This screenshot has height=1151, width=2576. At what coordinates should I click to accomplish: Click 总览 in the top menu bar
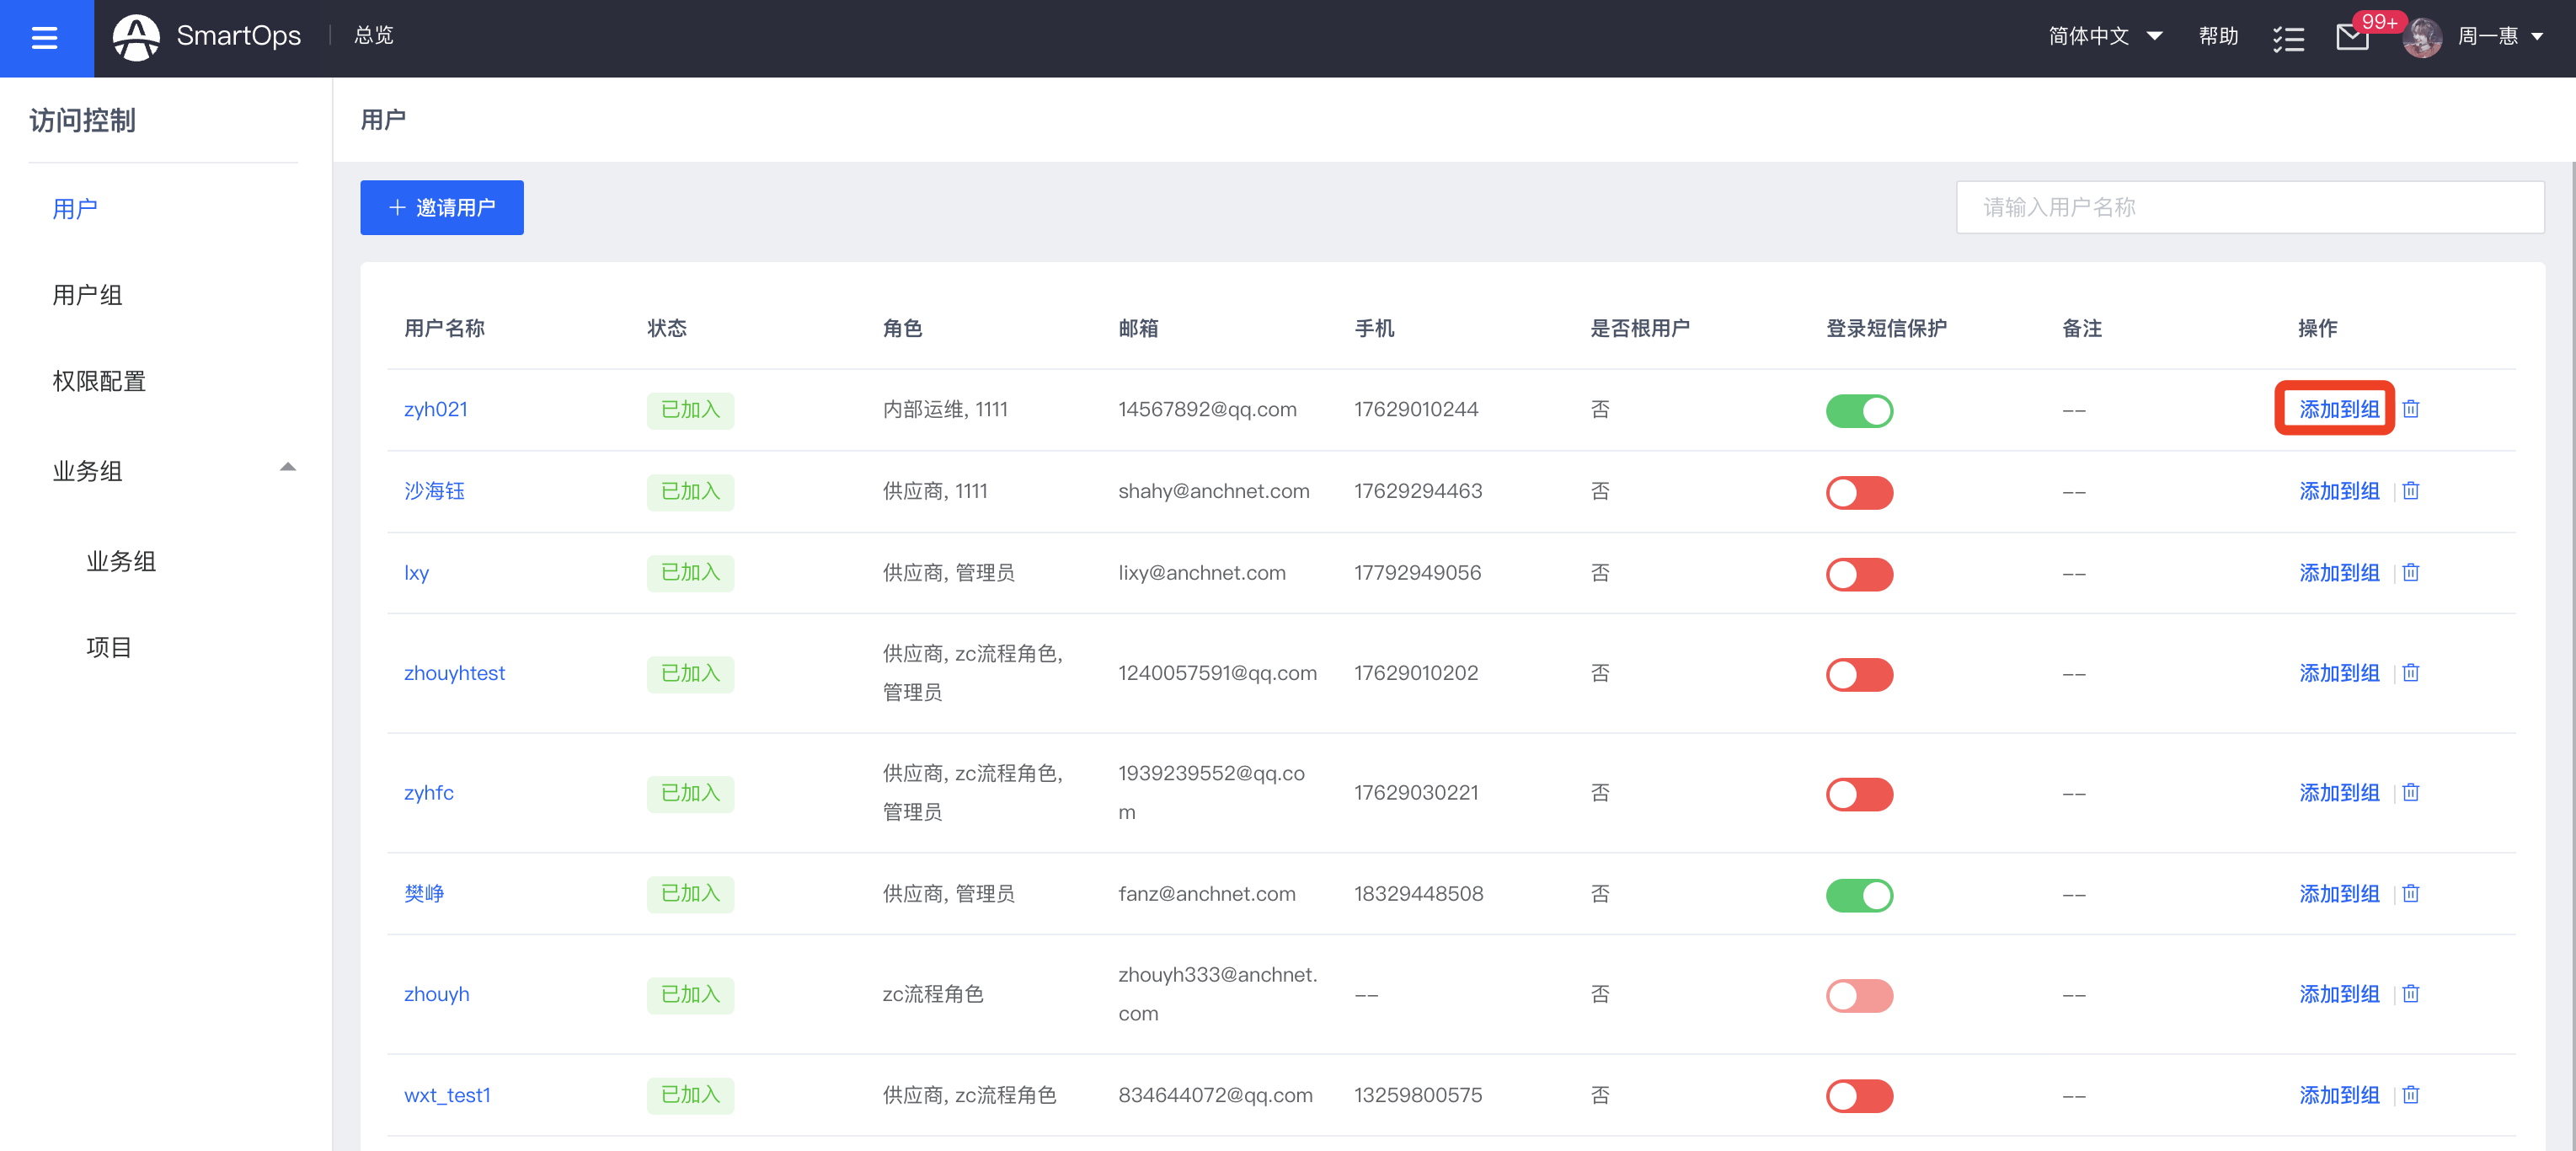(x=372, y=36)
